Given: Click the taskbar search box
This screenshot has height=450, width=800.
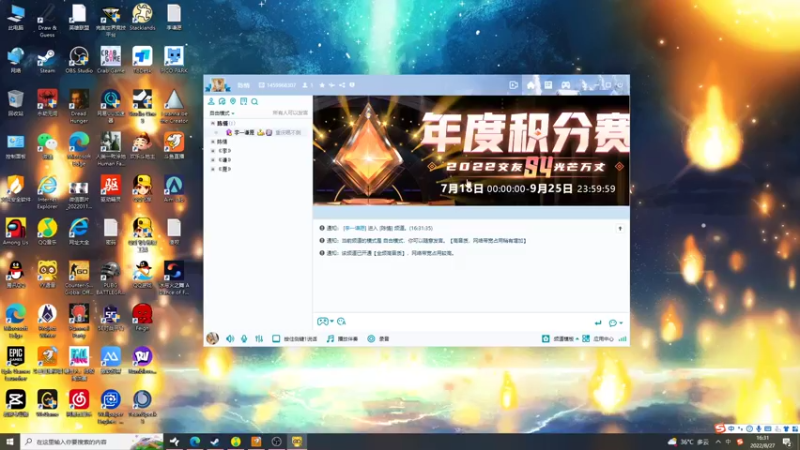Looking at the screenshot, I should point(92,441).
